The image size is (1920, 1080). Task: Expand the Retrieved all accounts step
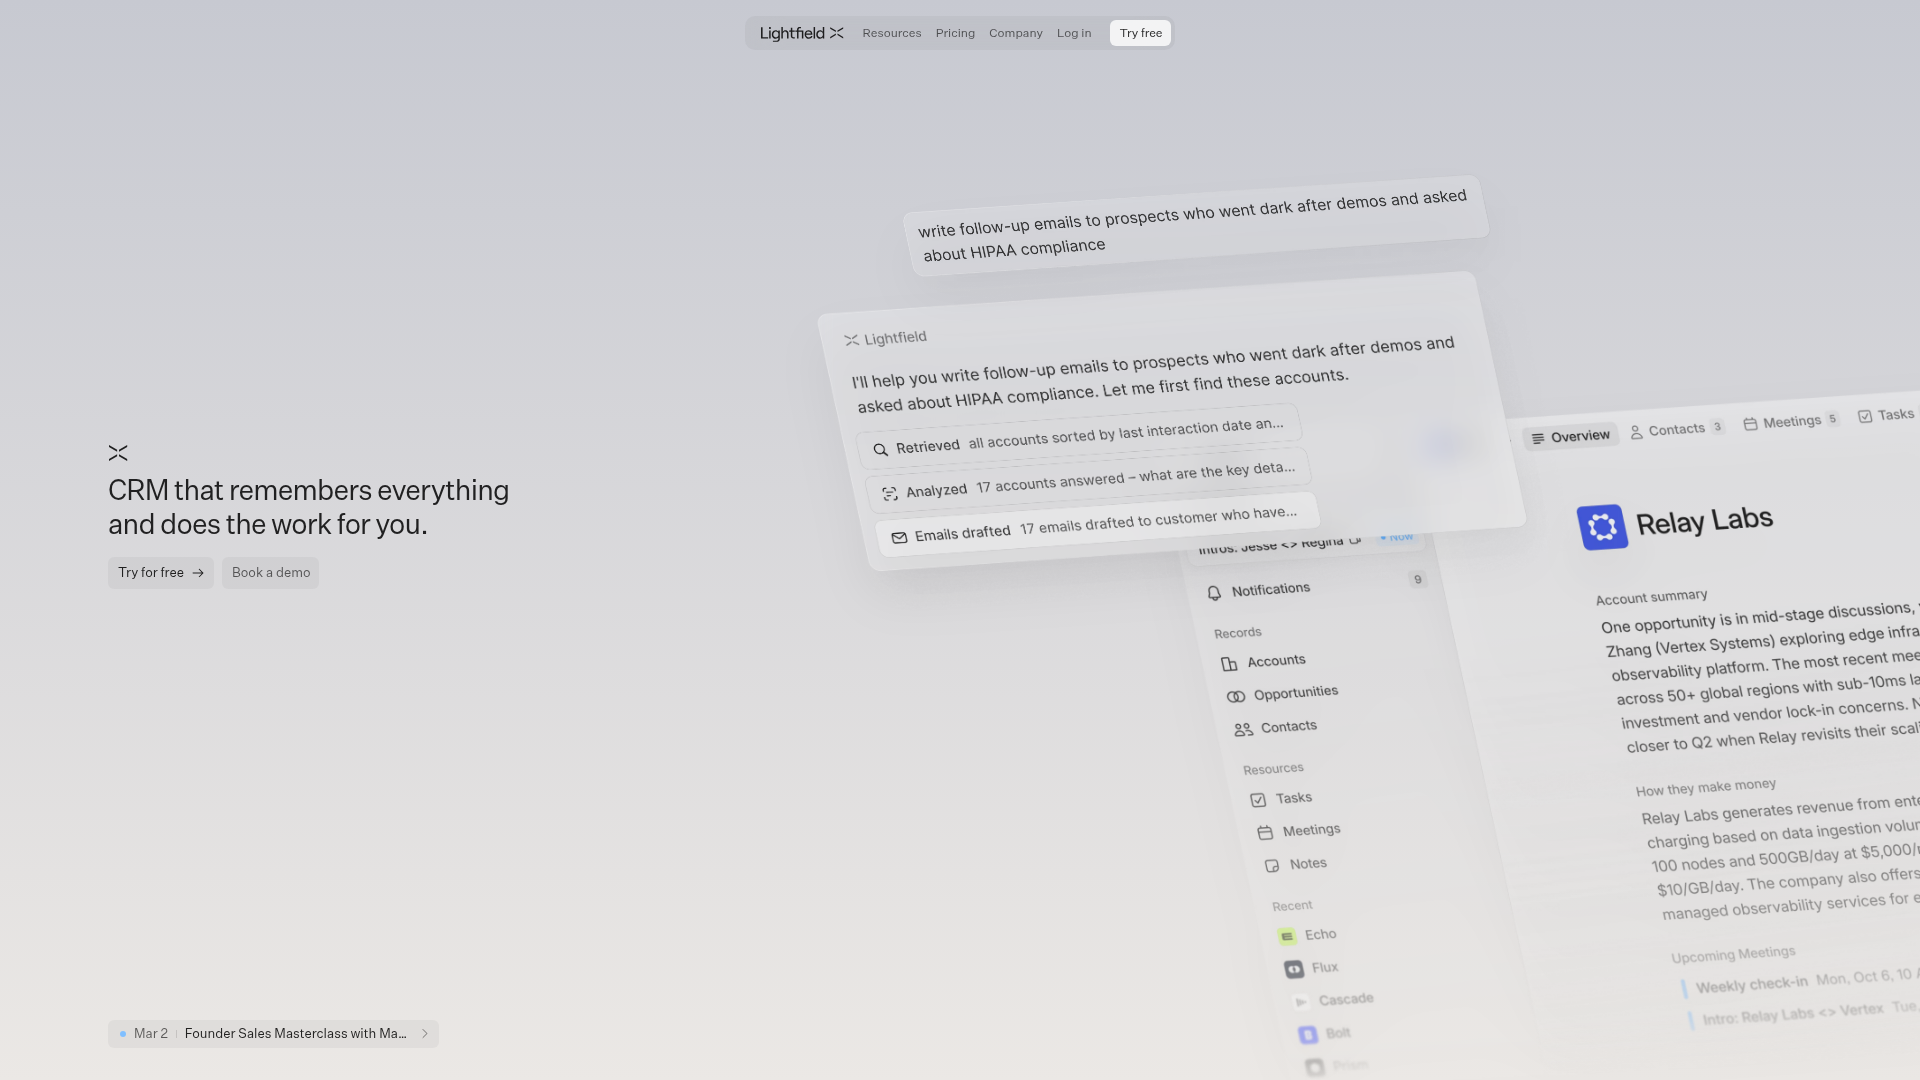pos(1078,437)
